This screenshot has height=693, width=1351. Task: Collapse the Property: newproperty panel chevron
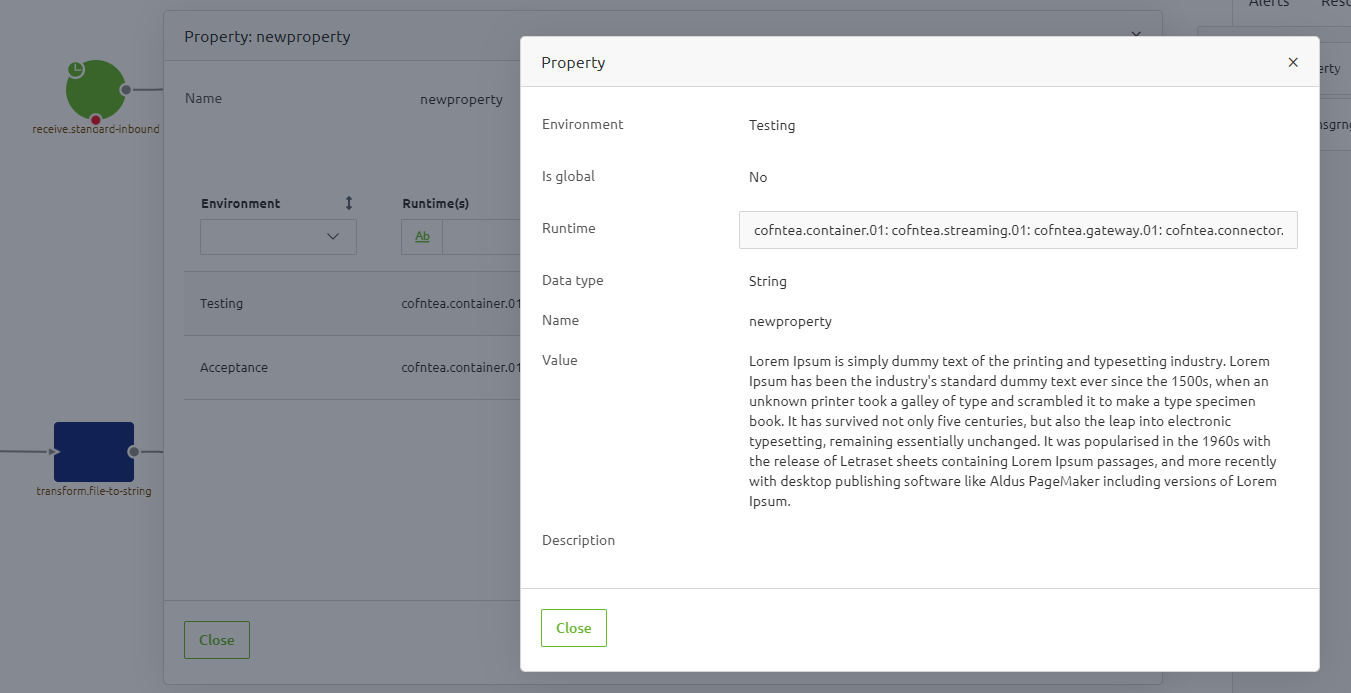1136,35
